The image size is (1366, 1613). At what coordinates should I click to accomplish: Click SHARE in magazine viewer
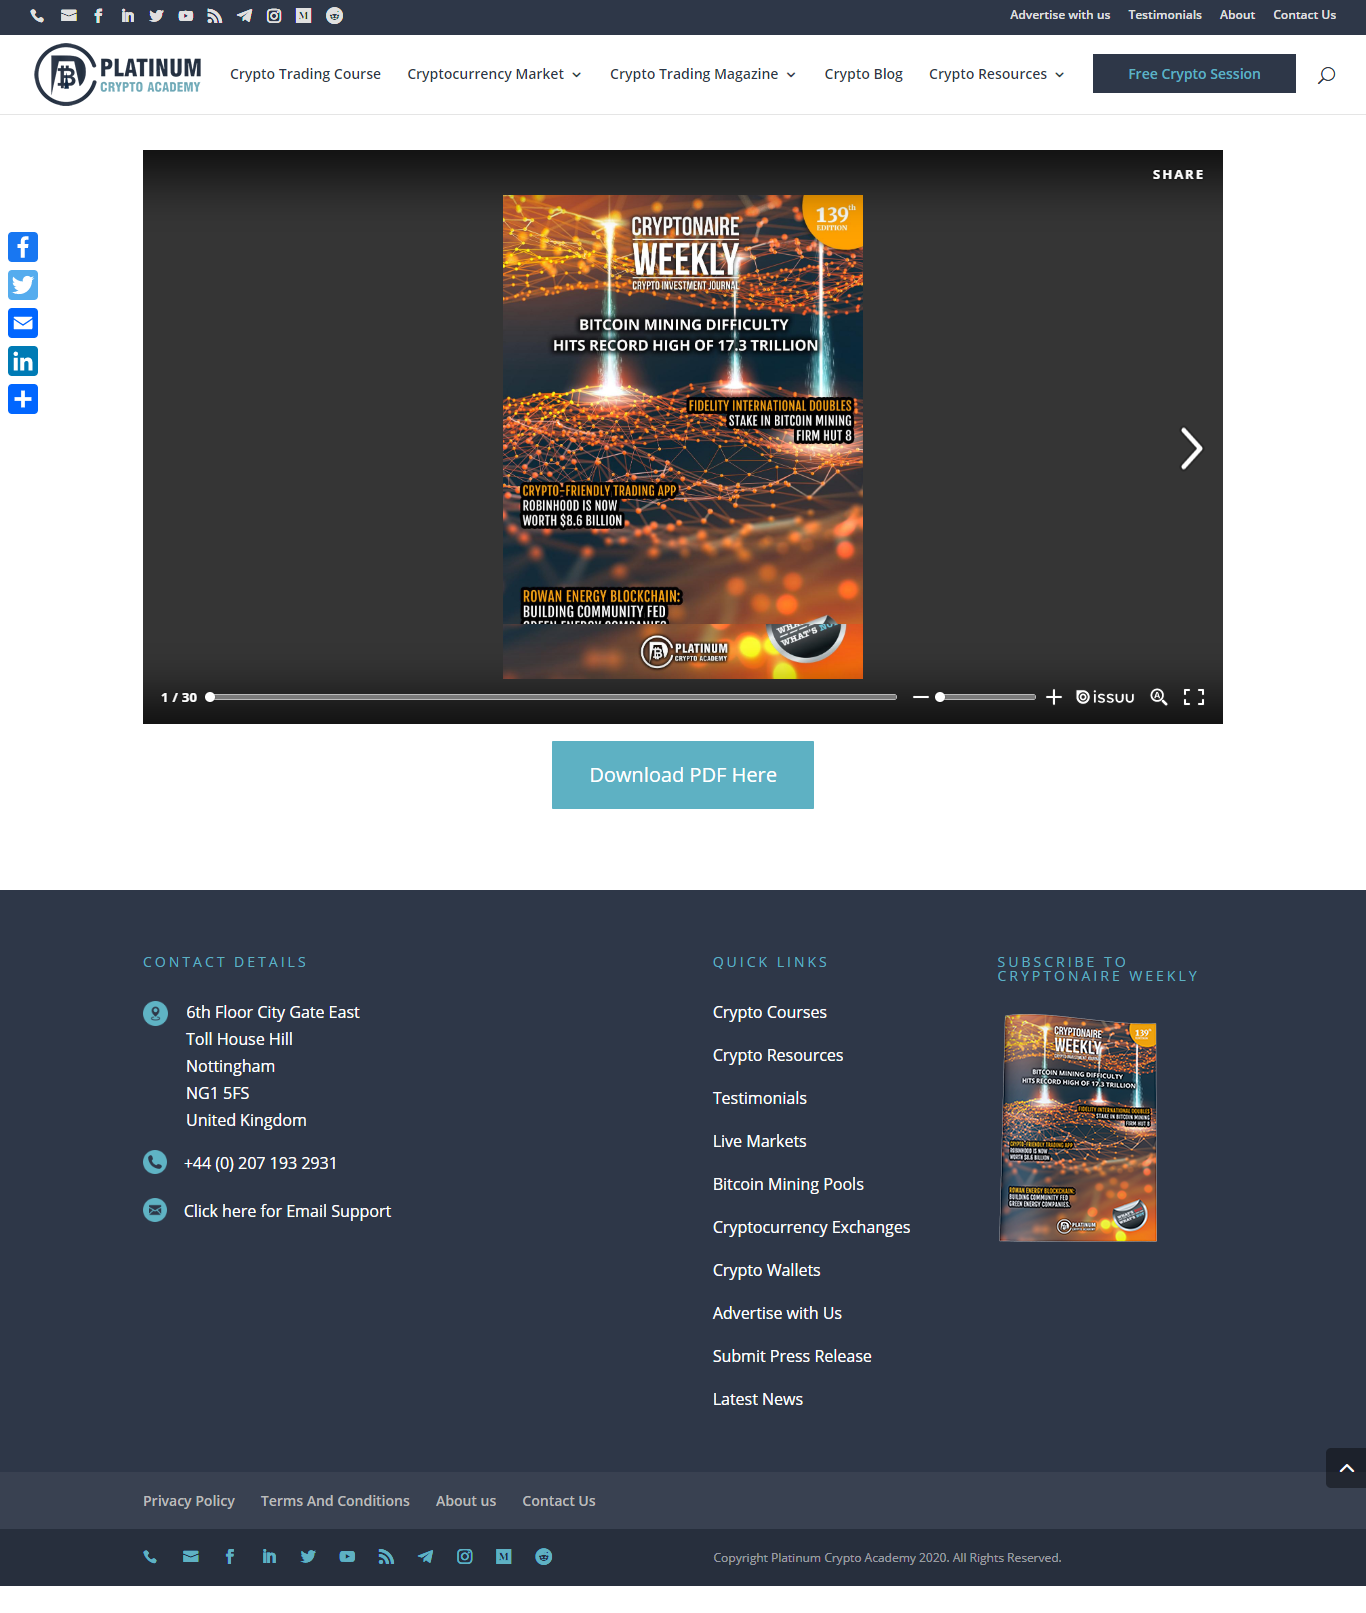click(1178, 174)
